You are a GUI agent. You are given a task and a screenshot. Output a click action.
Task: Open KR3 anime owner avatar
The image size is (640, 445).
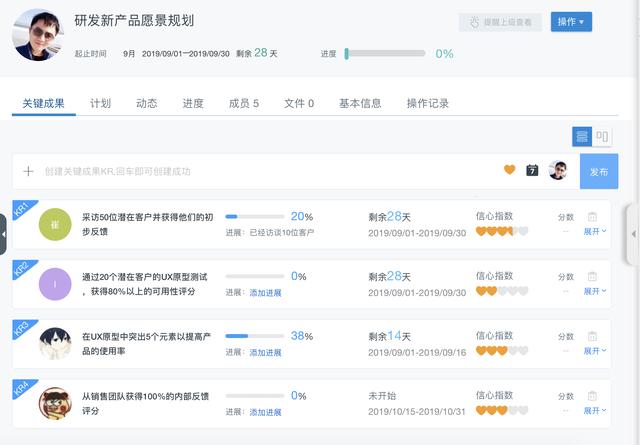pos(55,344)
